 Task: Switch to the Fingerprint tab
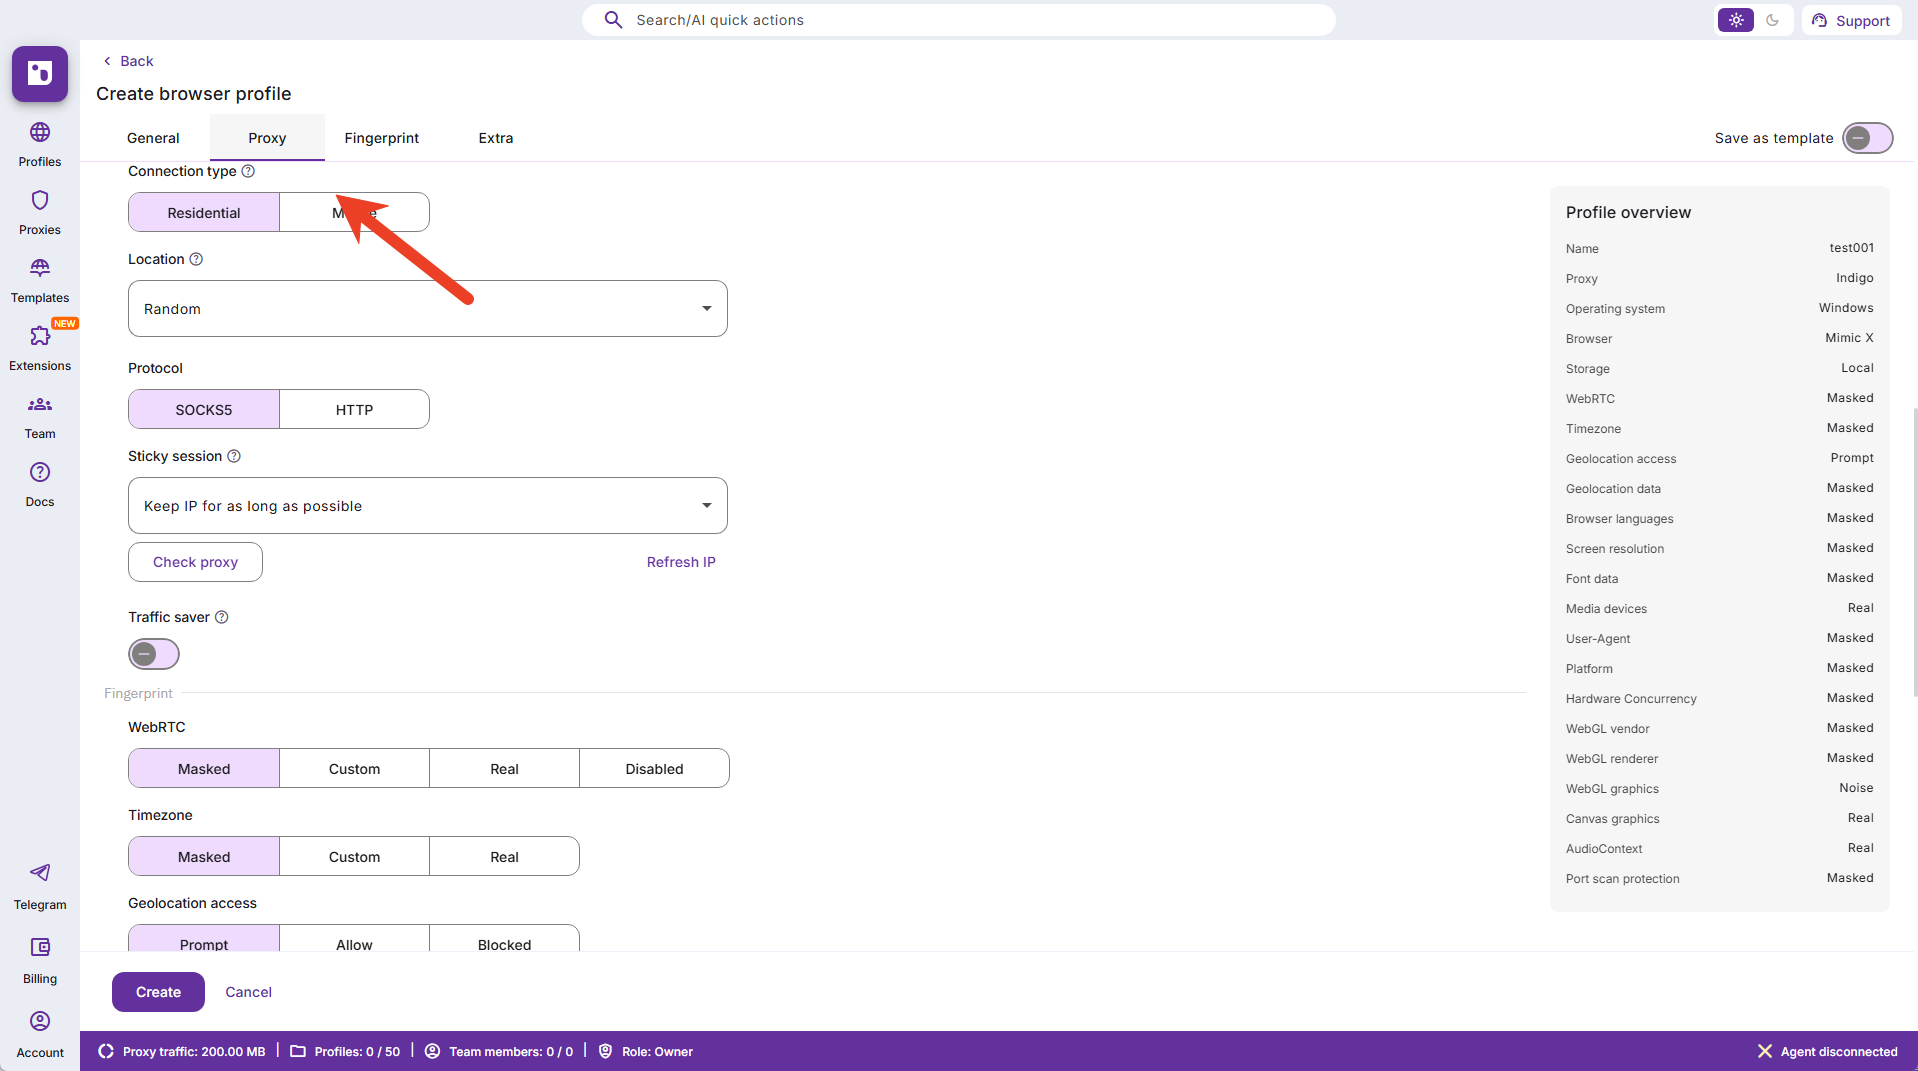pos(381,138)
